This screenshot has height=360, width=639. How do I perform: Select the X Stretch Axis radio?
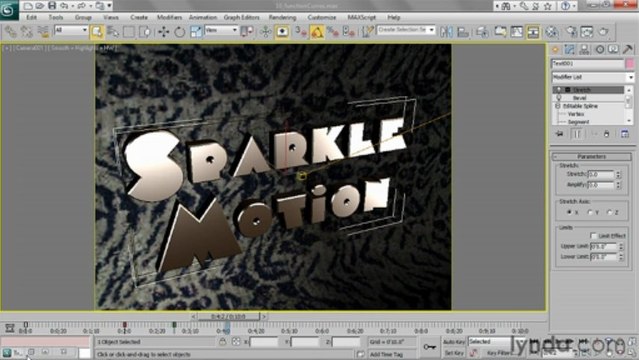[x=569, y=212]
